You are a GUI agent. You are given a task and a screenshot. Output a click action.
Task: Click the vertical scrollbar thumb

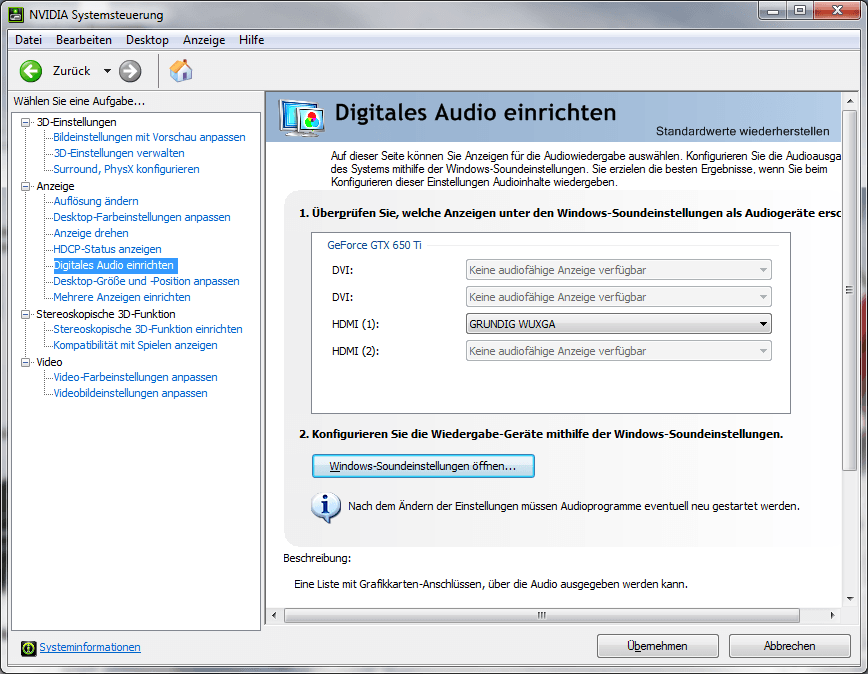coord(849,291)
